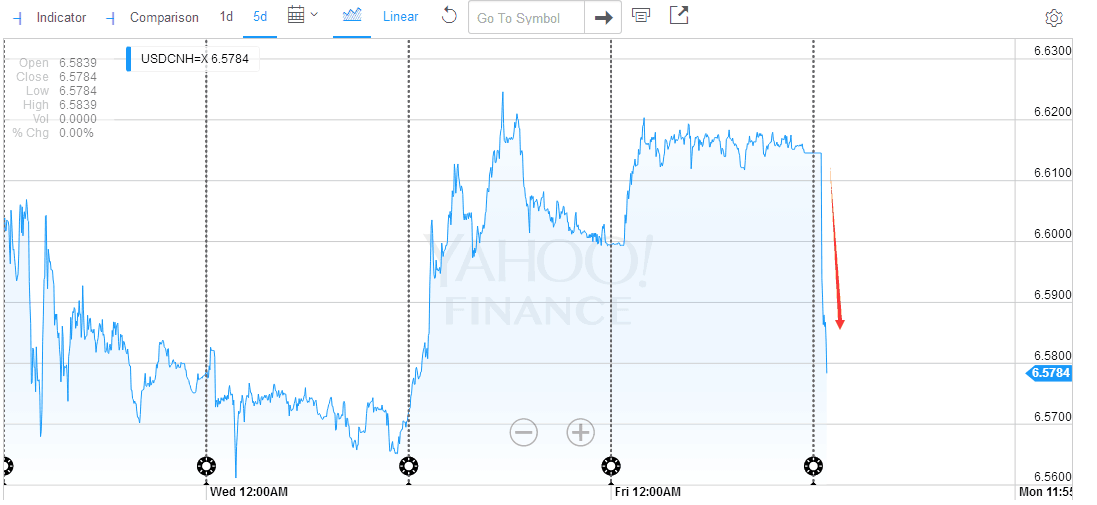Screen dimensions: 1097x505
Task: Toggle the Linear scale option
Action: [401, 17]
